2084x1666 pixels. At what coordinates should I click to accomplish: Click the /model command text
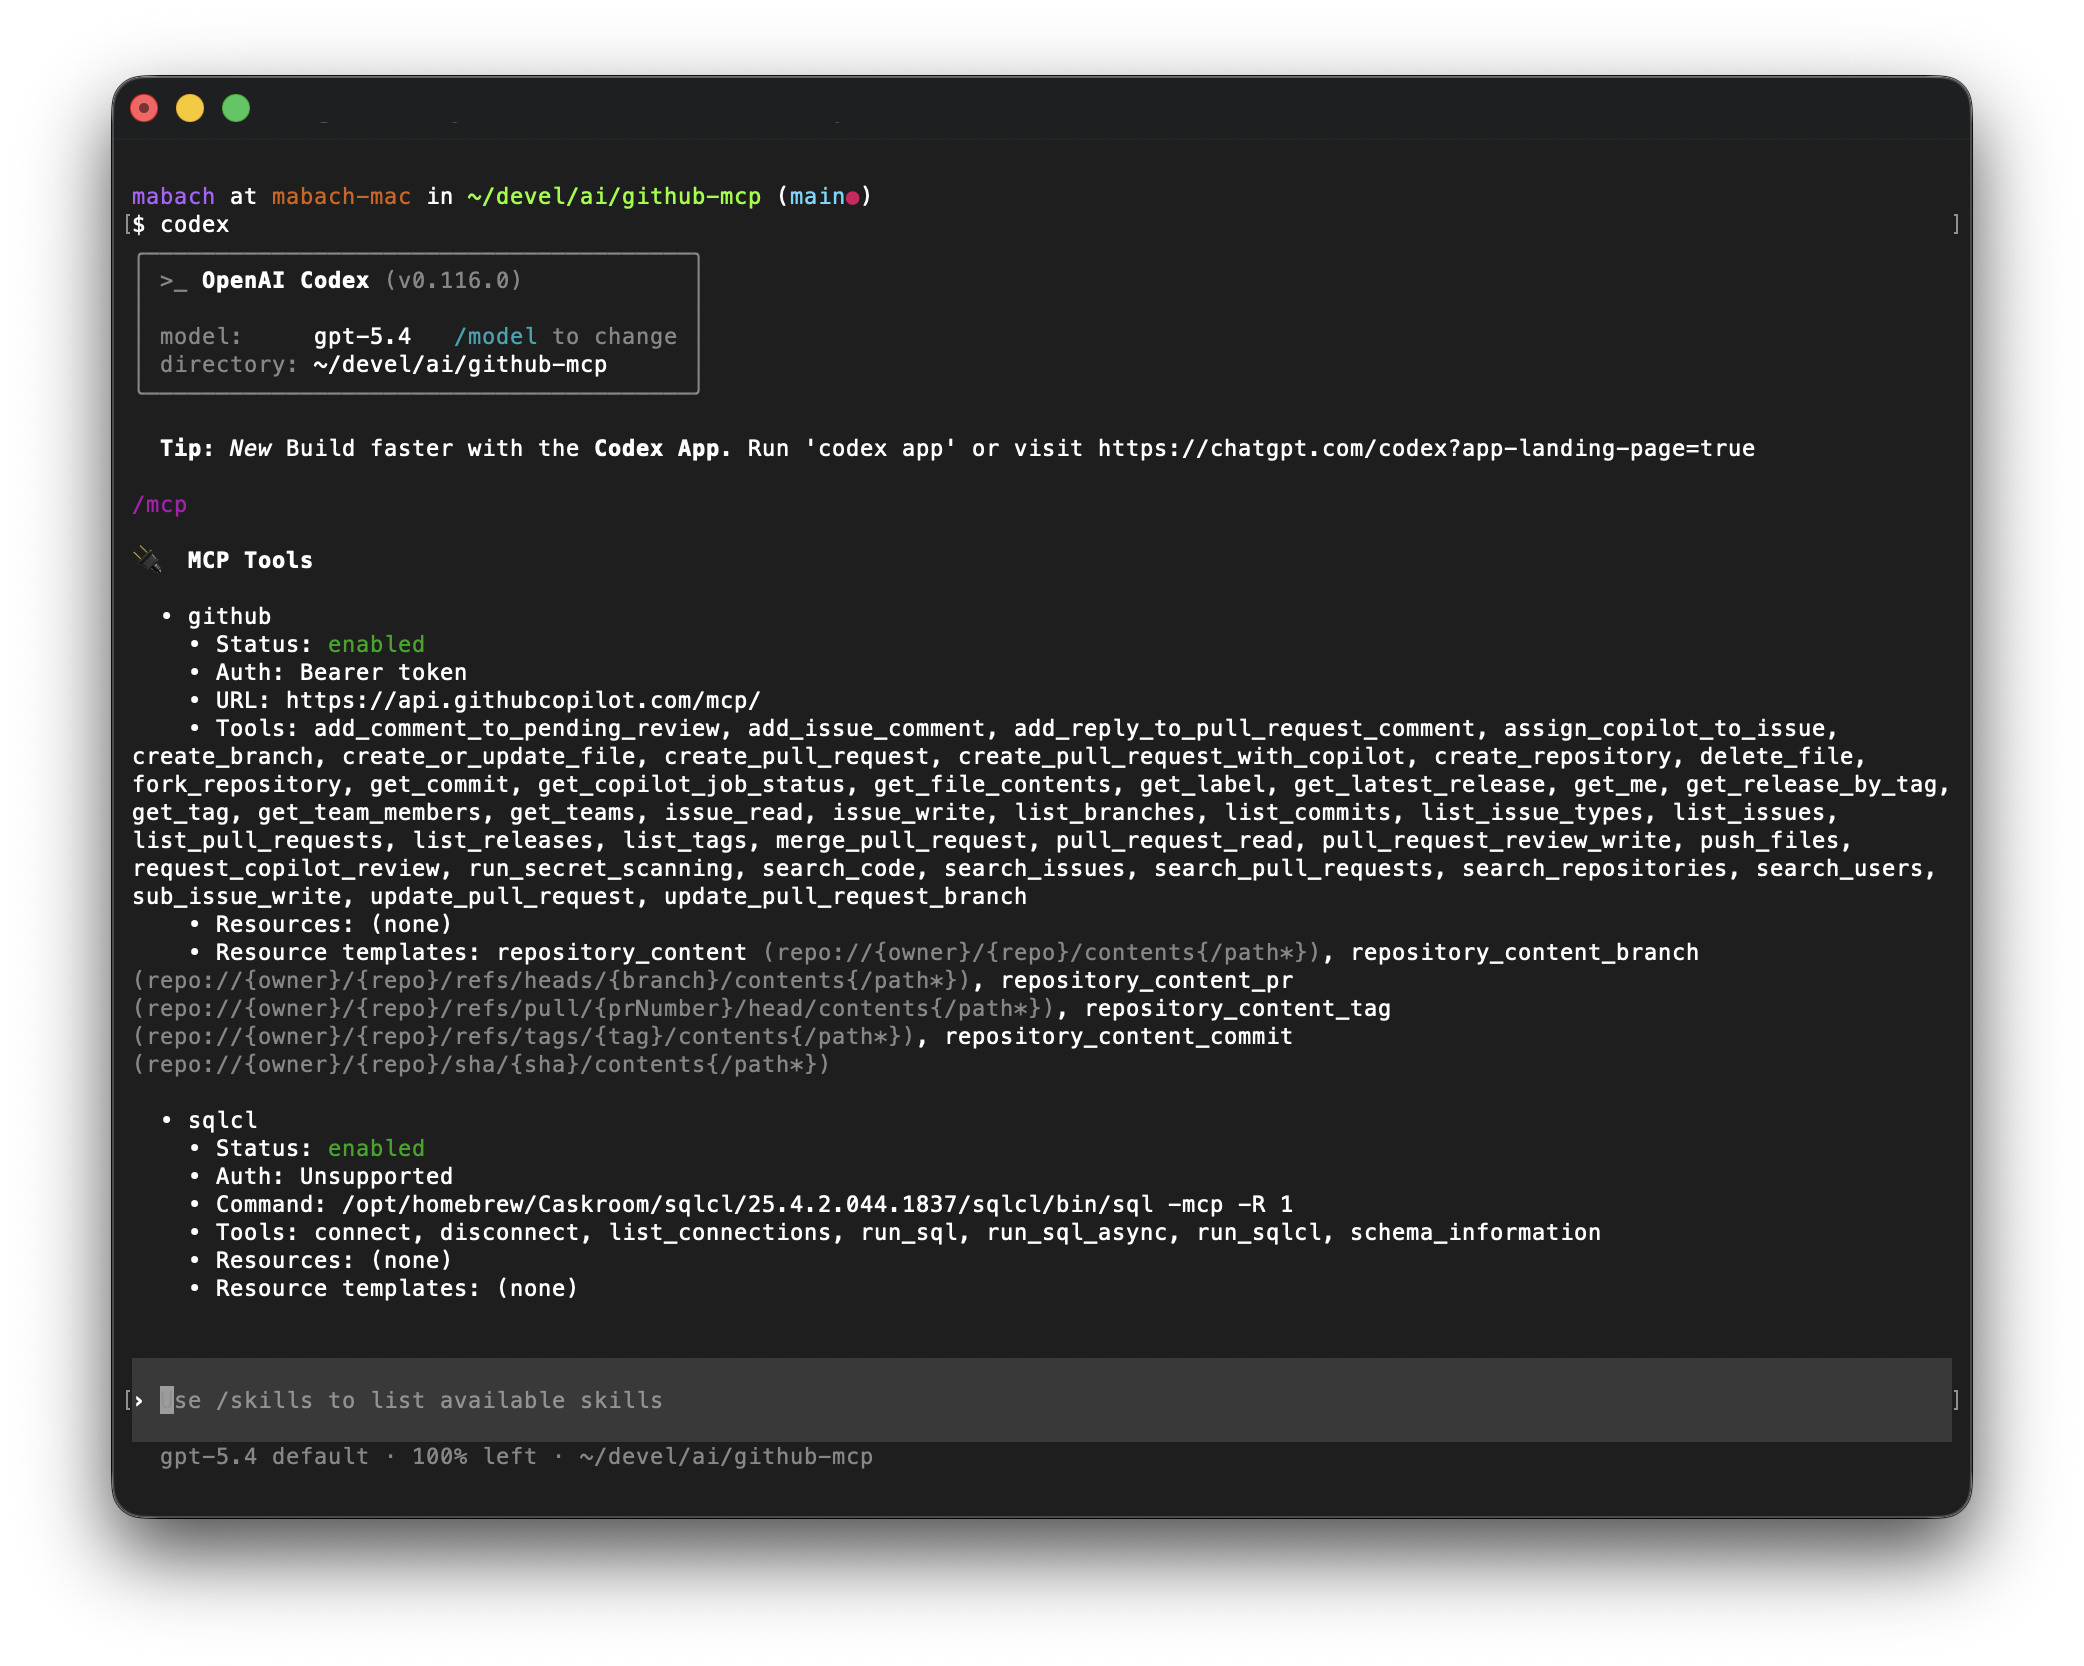tap(495, 337)
